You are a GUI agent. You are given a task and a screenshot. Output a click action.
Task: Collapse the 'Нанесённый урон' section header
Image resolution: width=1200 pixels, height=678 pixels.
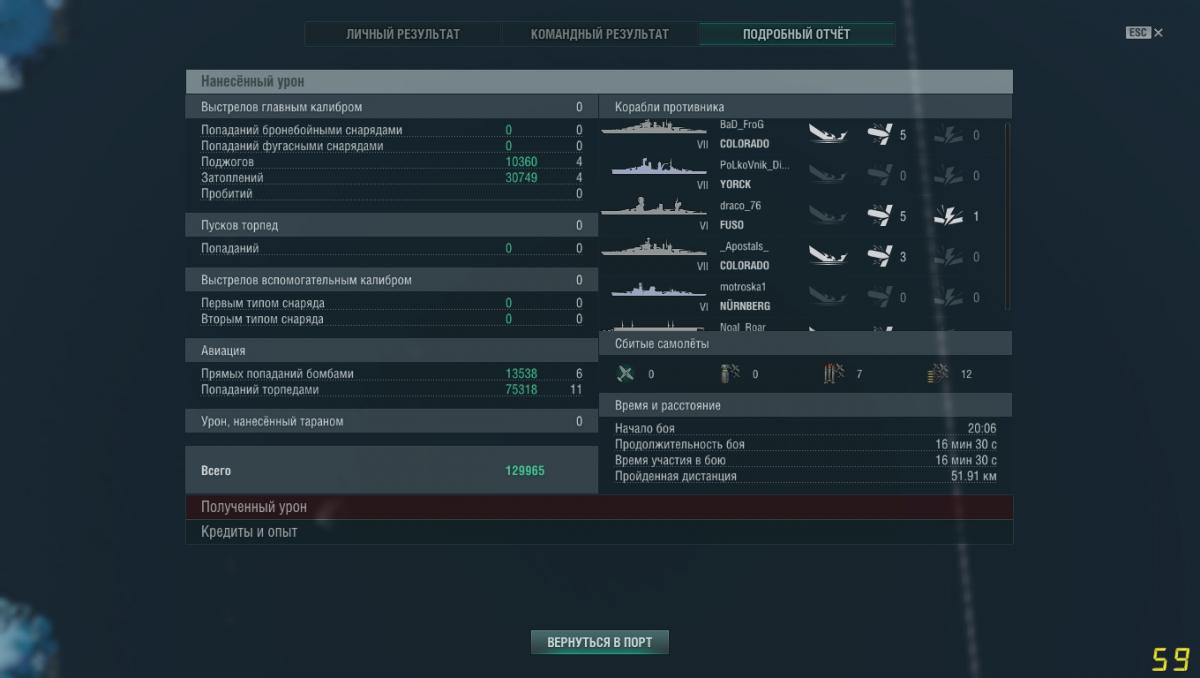(x=598, y=81)
